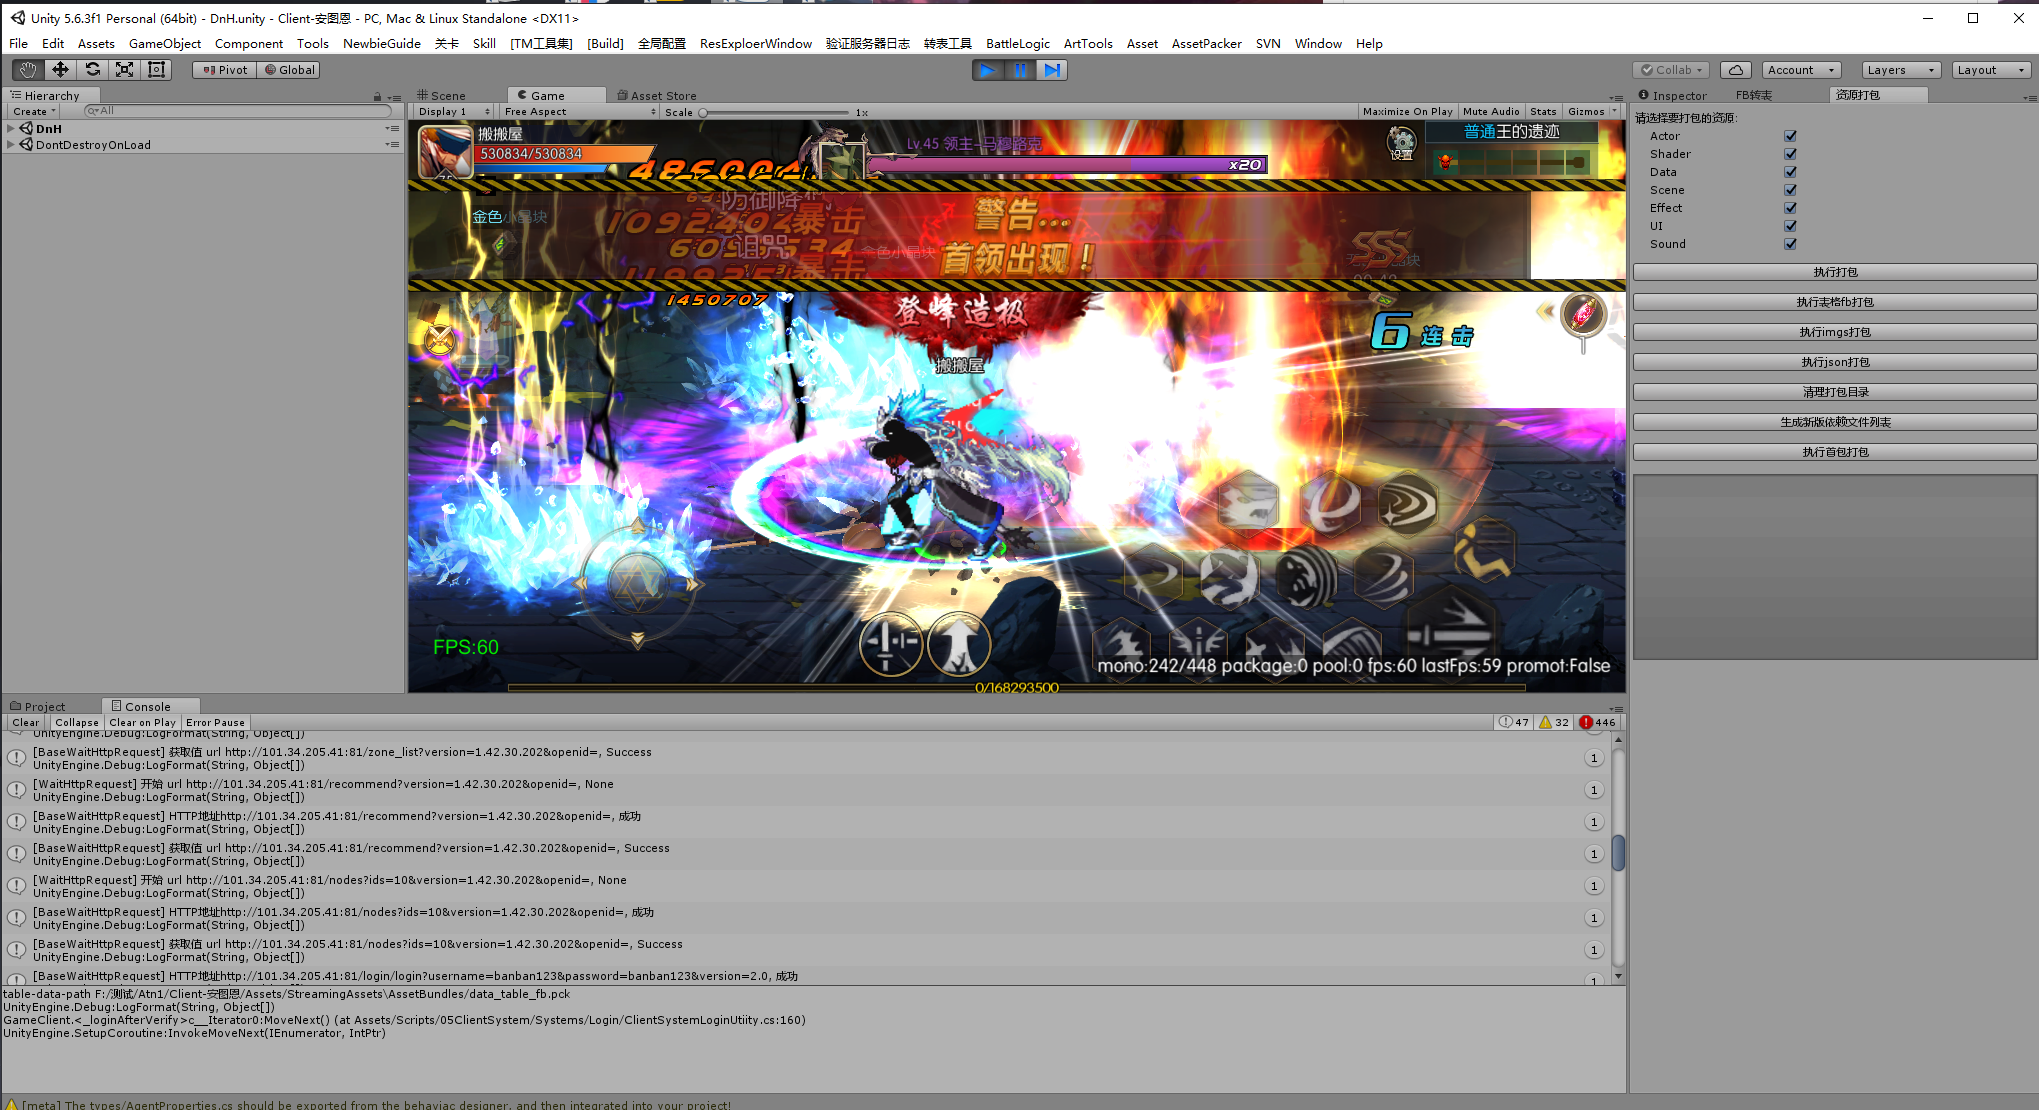Expand the DnH scene in Hierarchy
Image resolution: width=2039 pixels, height=1110 pixels.
coord(11,128)
